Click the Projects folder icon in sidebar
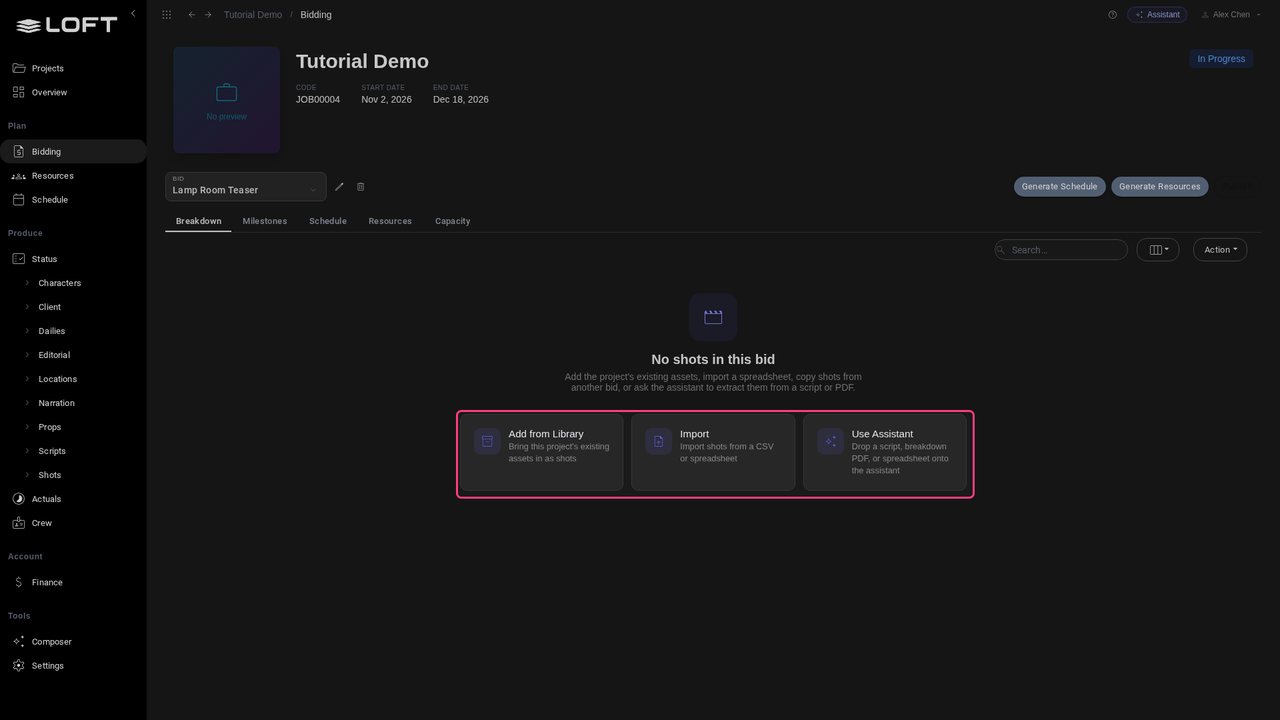The width and height of the screenshot is (1280, 720). 18,68
